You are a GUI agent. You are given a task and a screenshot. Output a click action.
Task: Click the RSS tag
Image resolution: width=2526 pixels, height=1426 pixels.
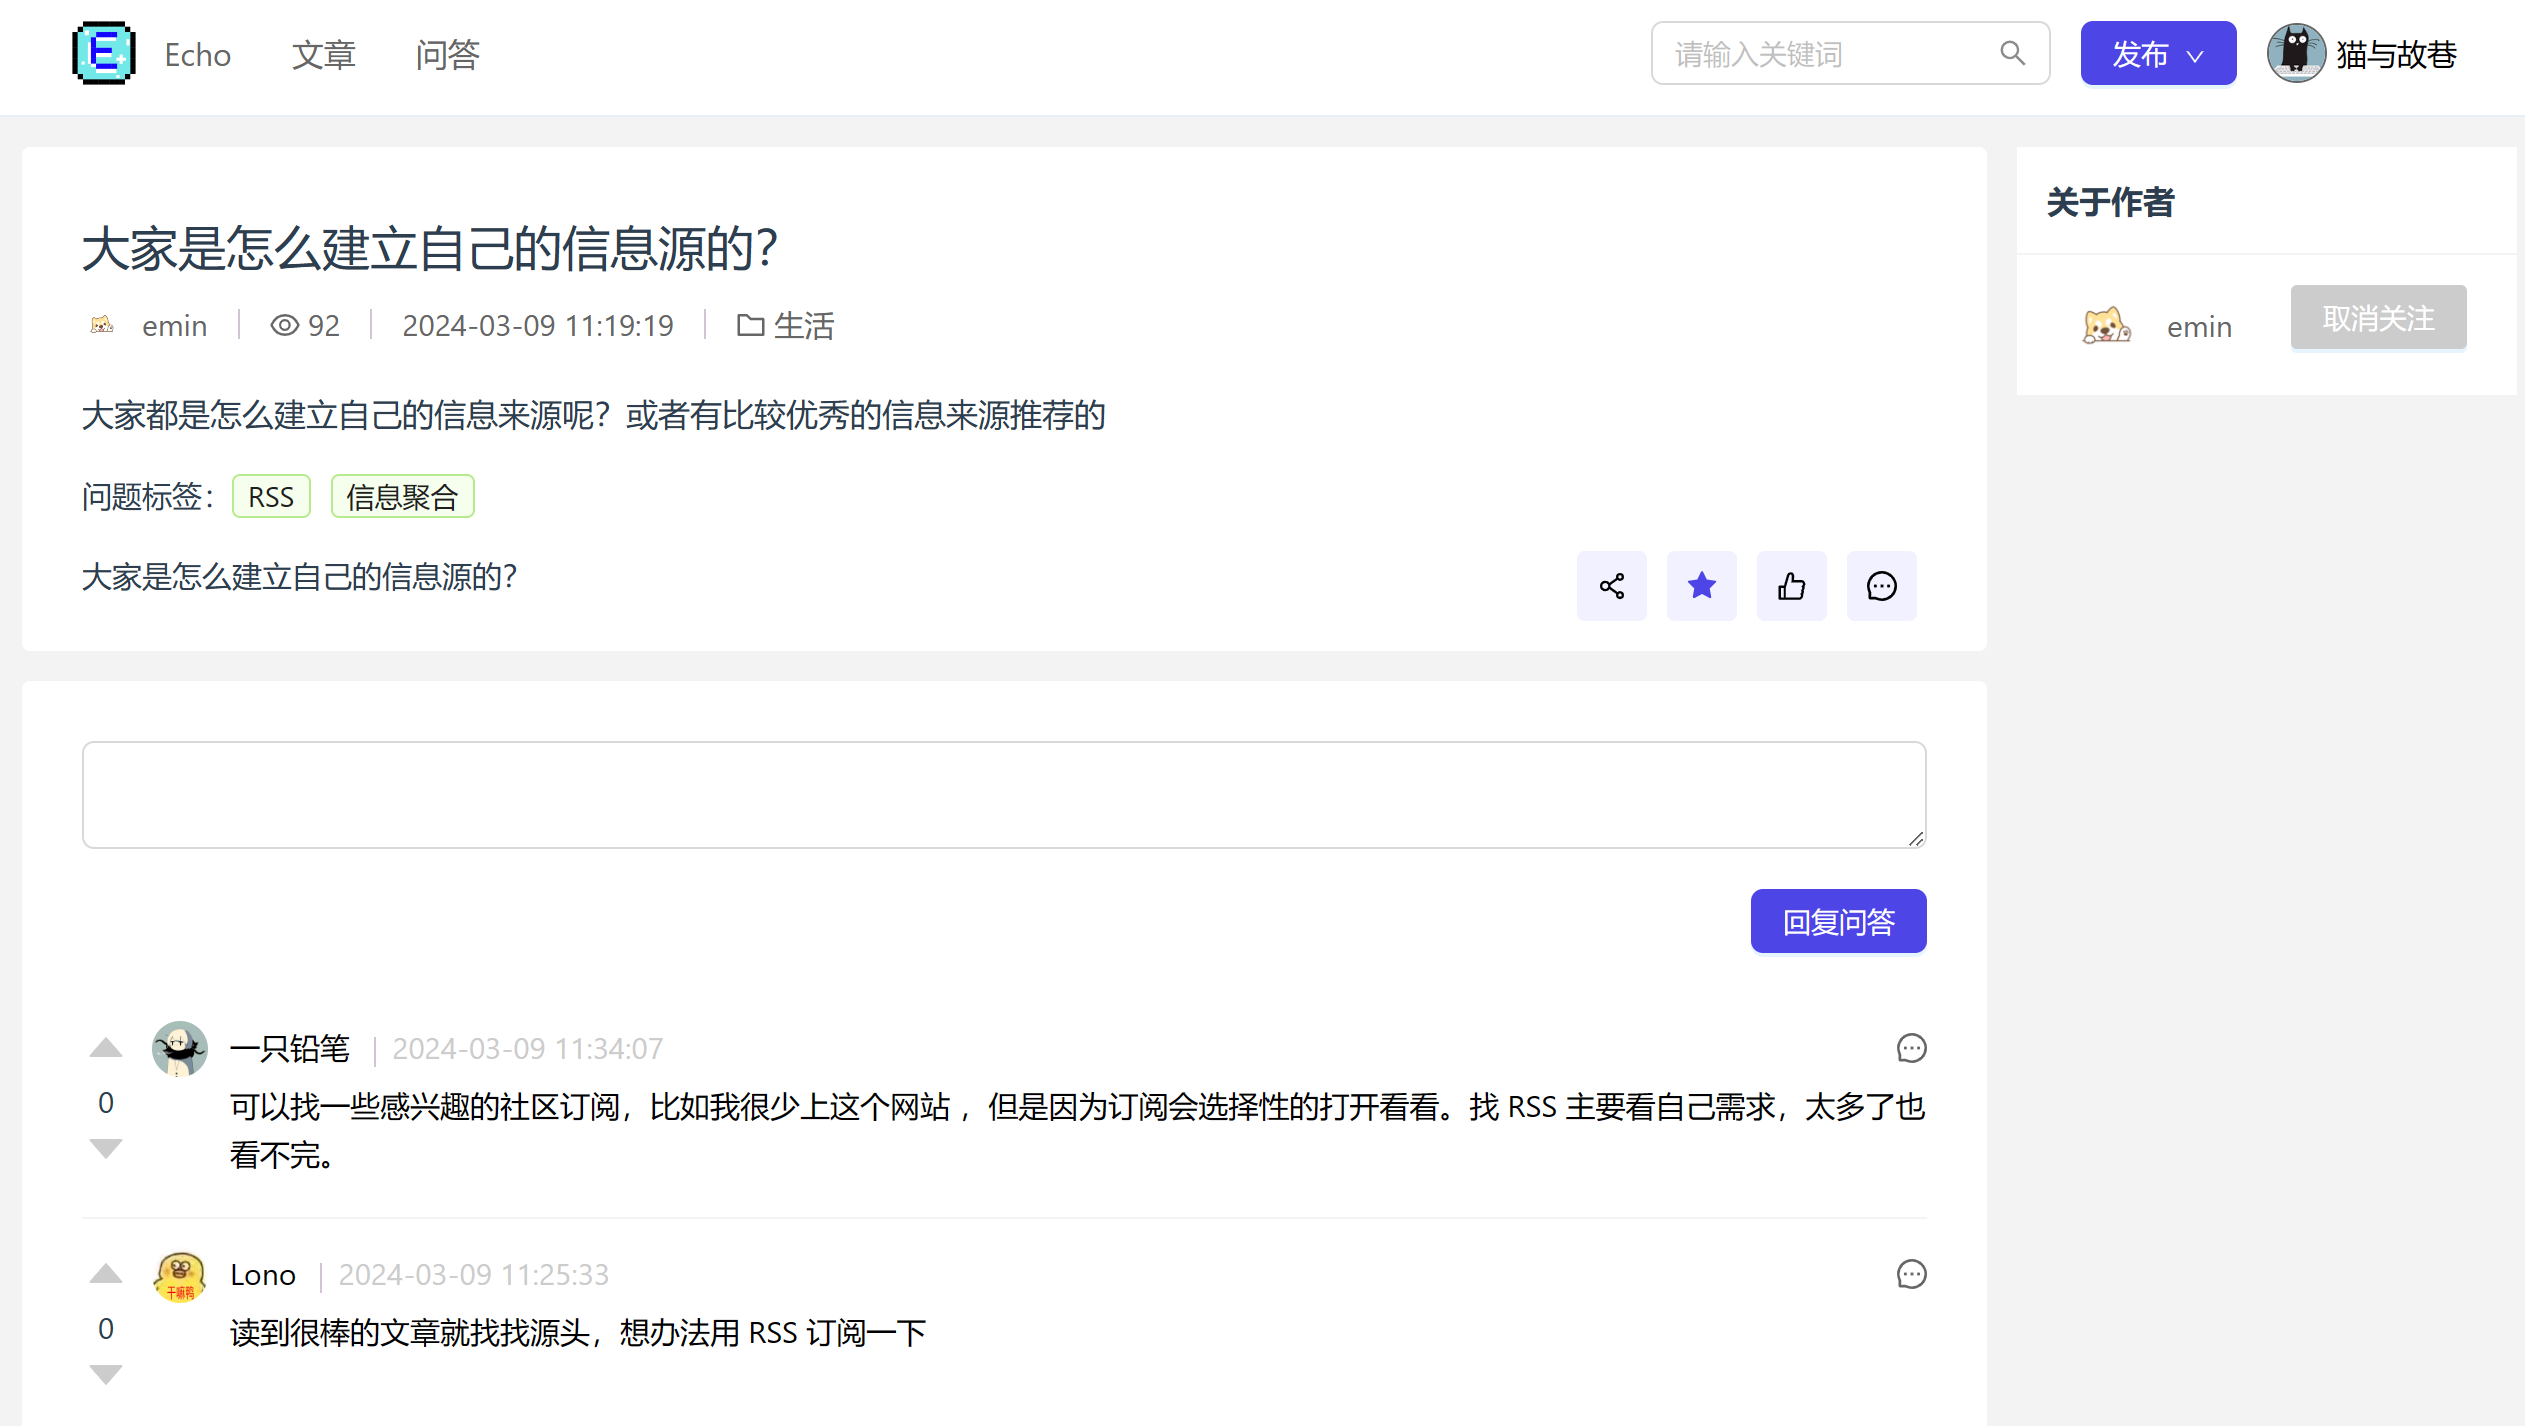click(x=271, y=497)
